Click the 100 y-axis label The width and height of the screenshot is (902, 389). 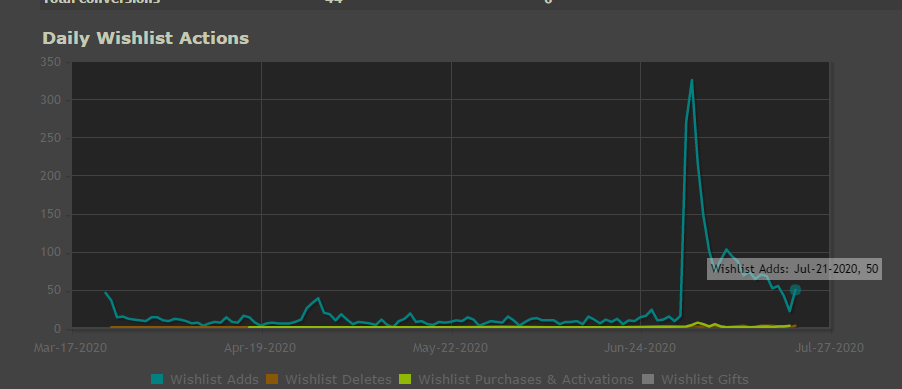[51, 253]
